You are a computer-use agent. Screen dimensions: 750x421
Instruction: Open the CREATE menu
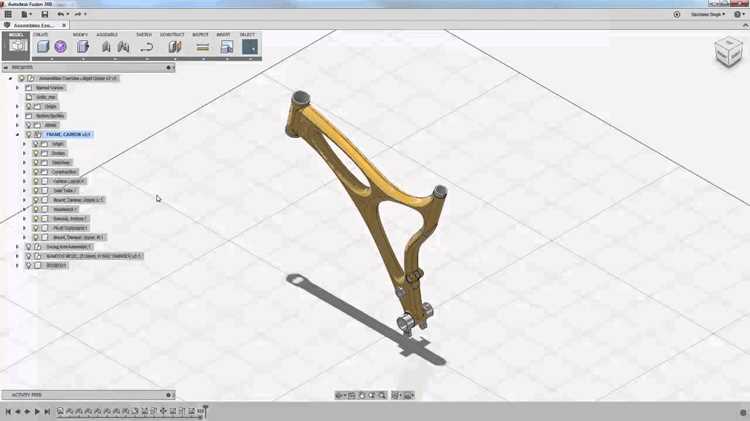(40, 34)
